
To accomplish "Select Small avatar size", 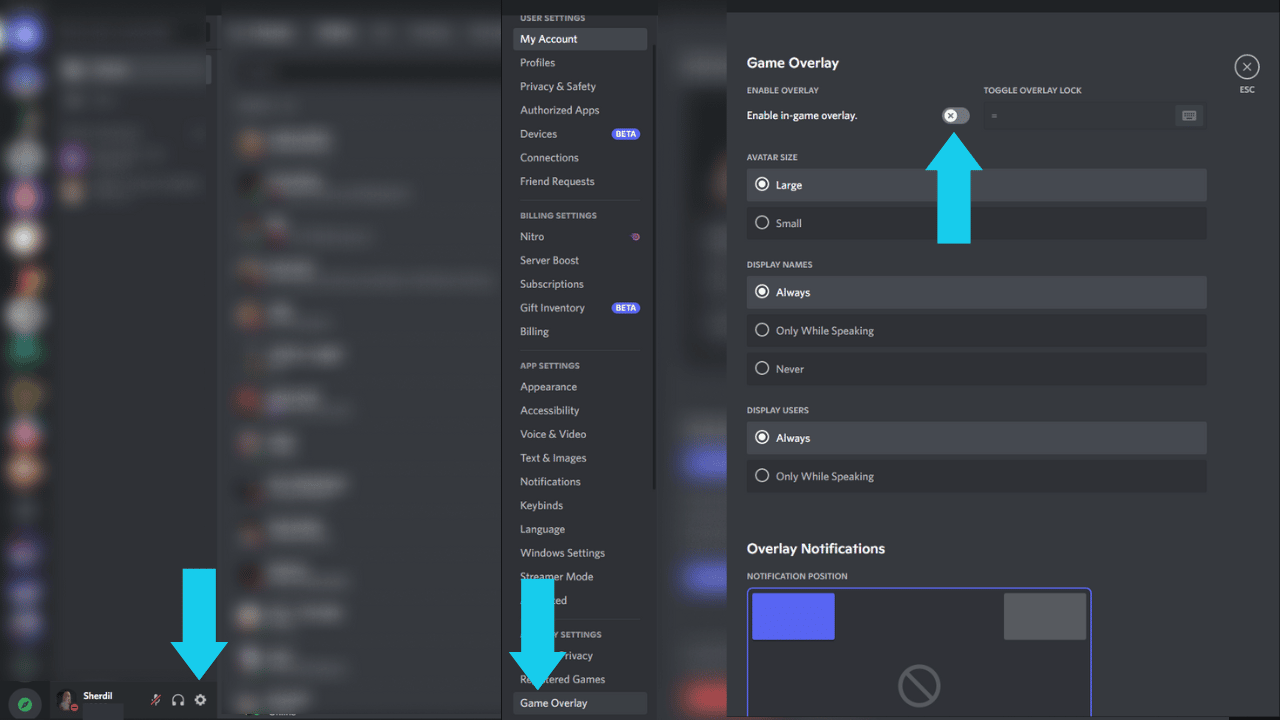I will tap(976, 223).
